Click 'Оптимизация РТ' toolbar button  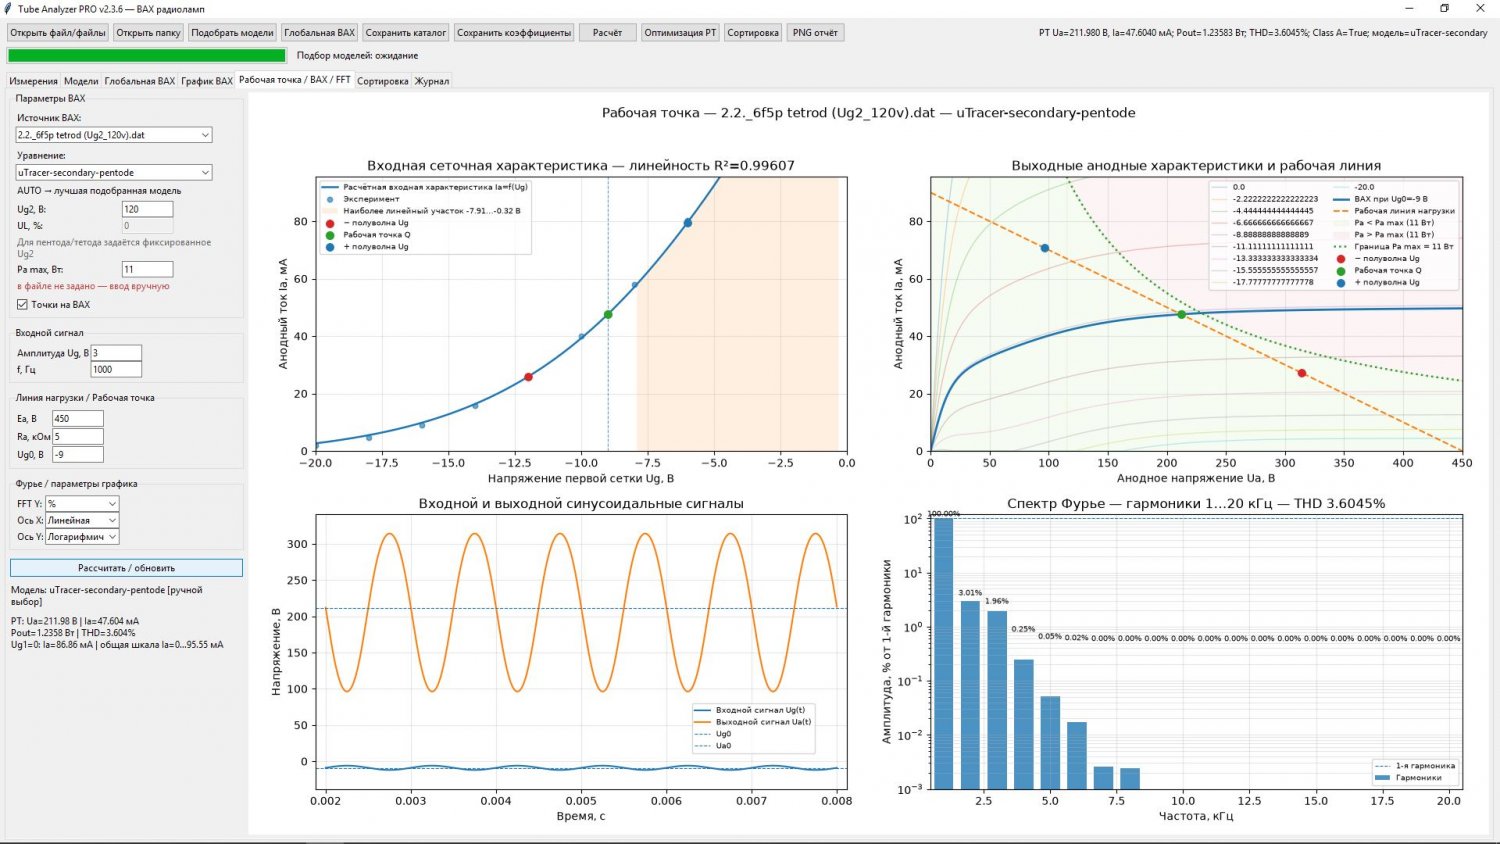[x=680, y=33]
